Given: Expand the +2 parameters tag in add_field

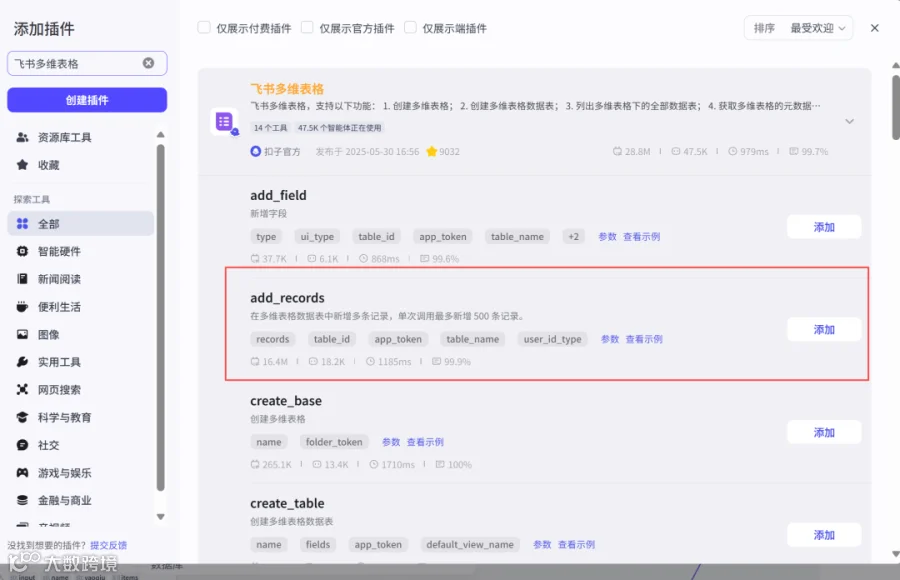Looking at the screenshot, I should click(573, 237).
